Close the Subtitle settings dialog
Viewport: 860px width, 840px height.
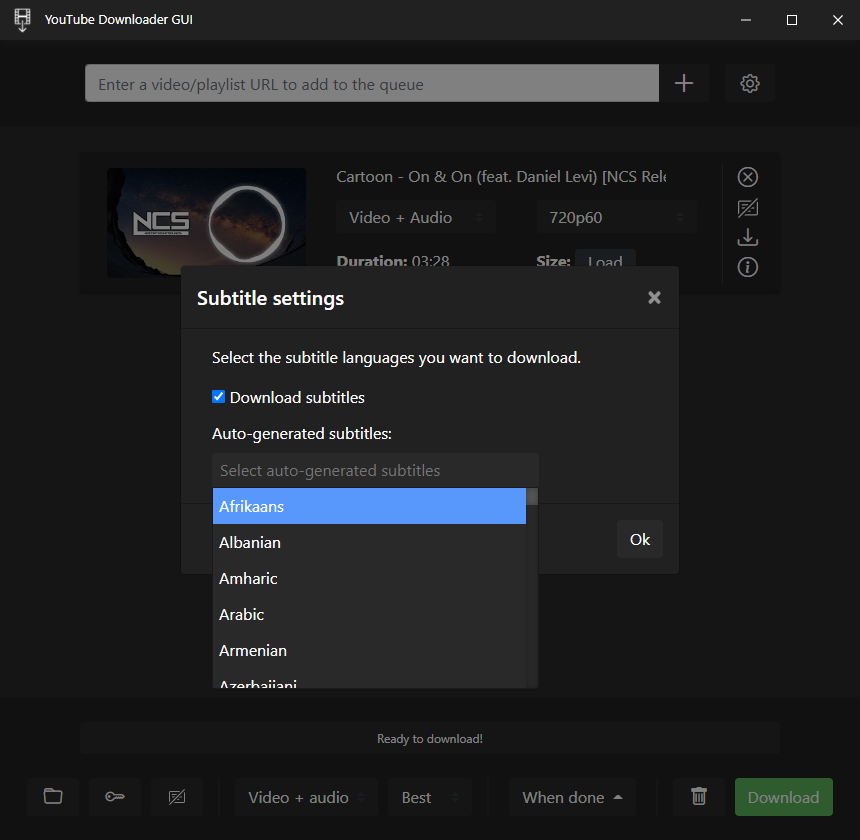[654, 297]
